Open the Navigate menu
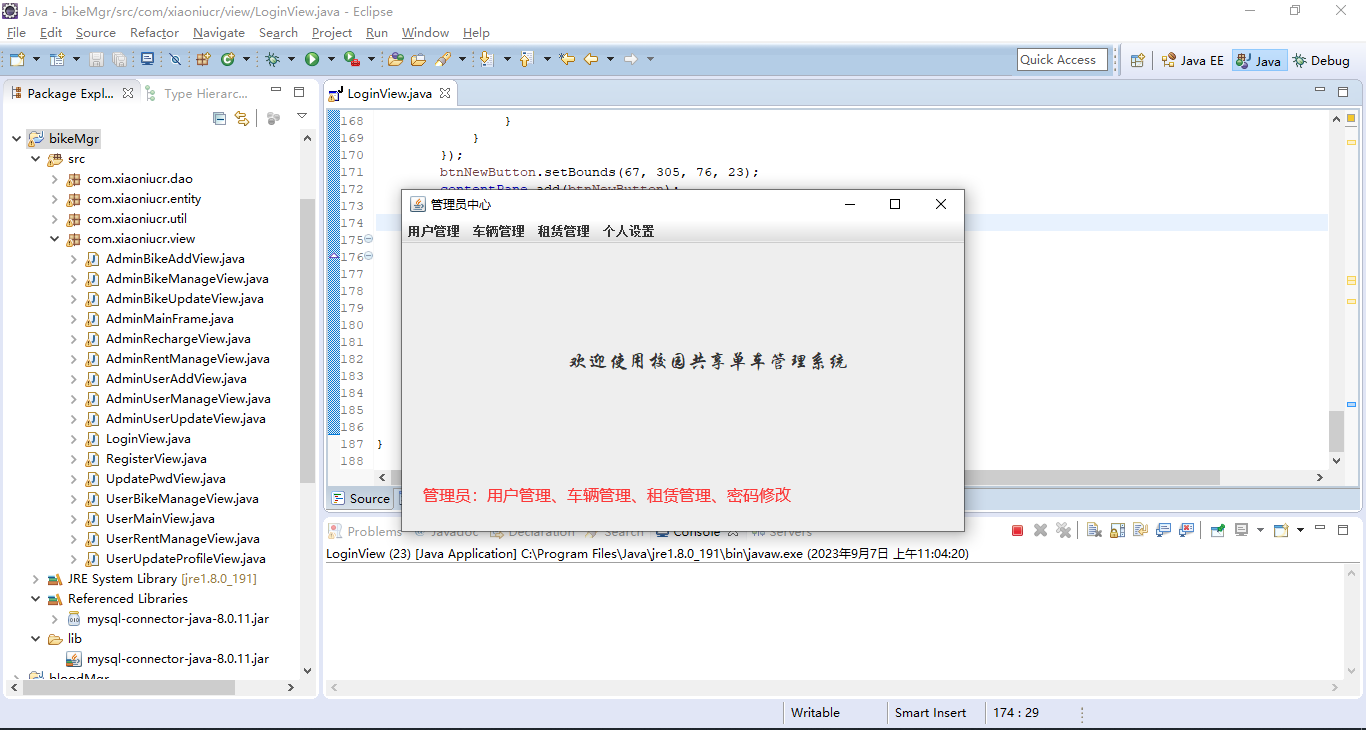1366x730 pixels. click(x=219, y=33)
